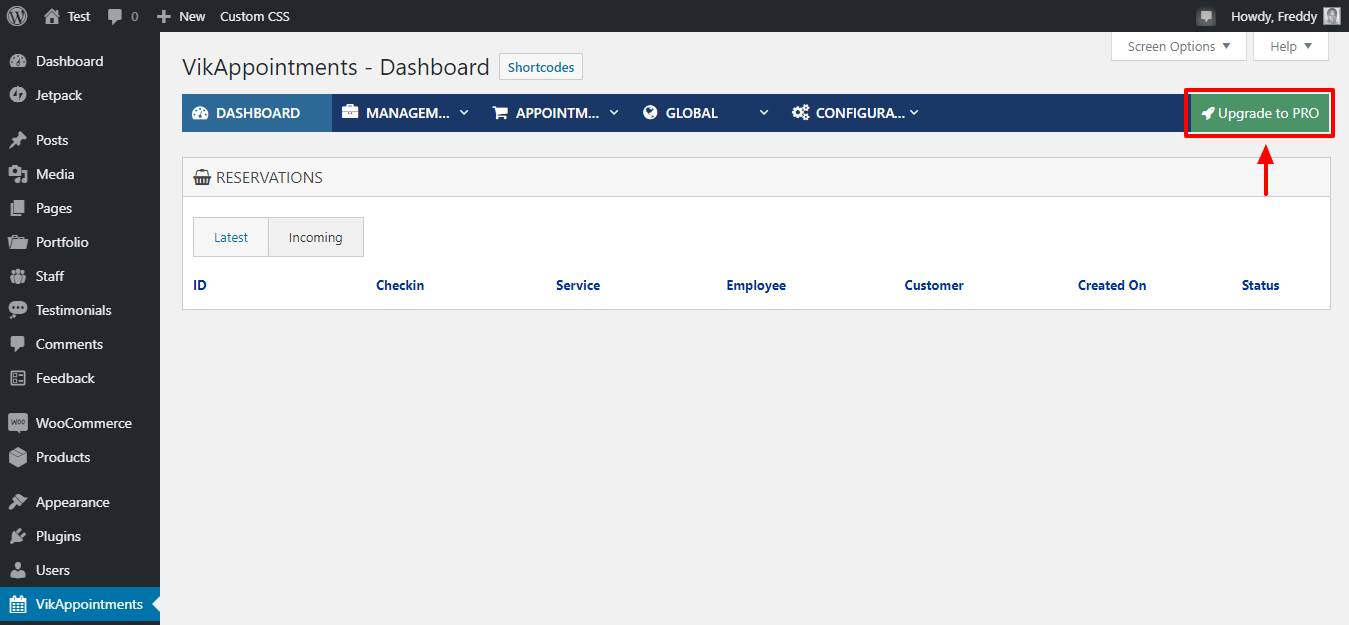
Task: Click the Pages icon in sidebar
Action: [x=18, y=208]
